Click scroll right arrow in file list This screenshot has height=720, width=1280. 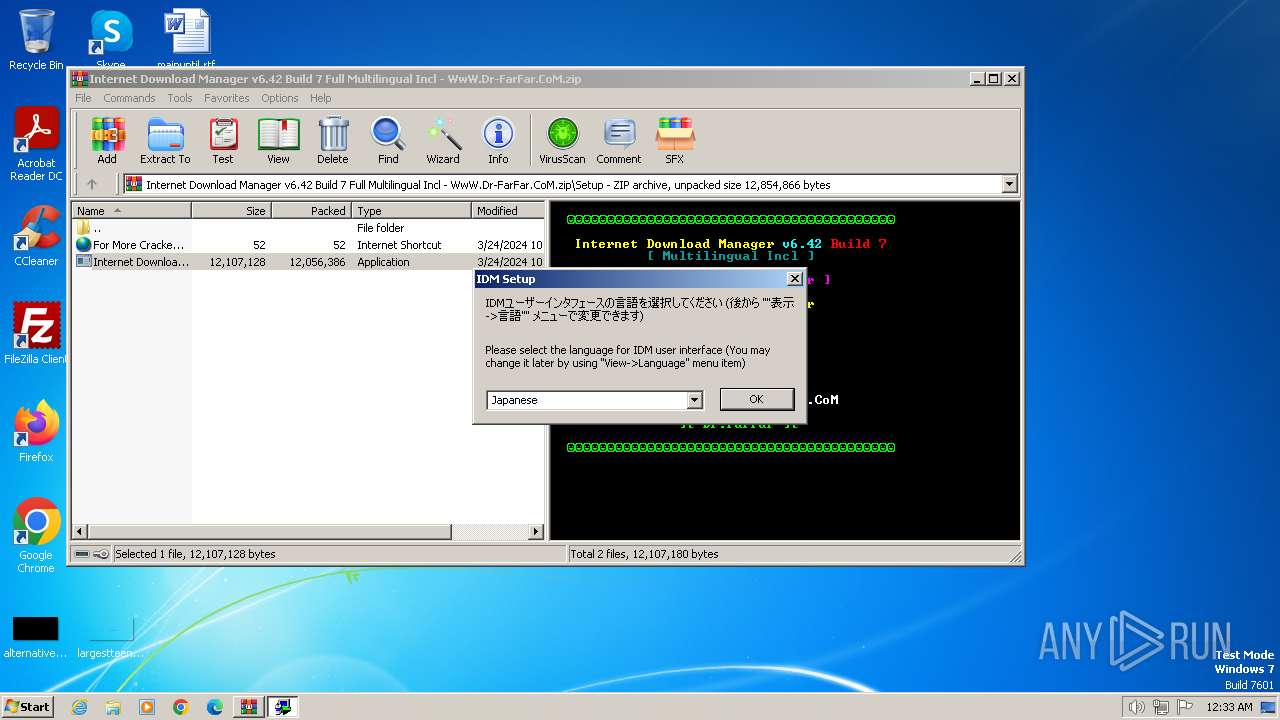tap(536, 532)
